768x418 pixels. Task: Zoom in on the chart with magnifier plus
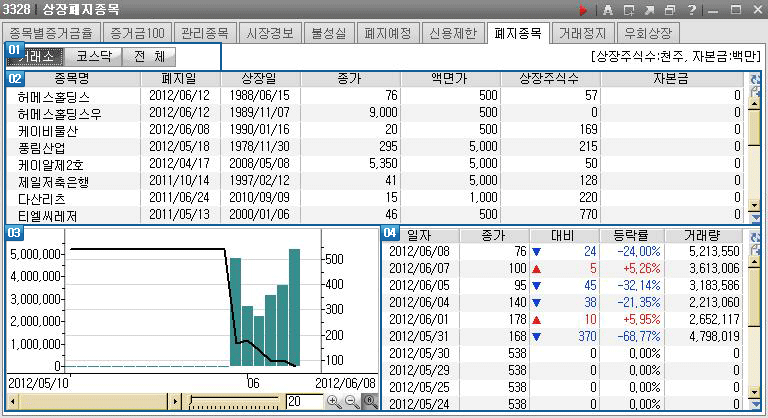click(x=334, y=401)
